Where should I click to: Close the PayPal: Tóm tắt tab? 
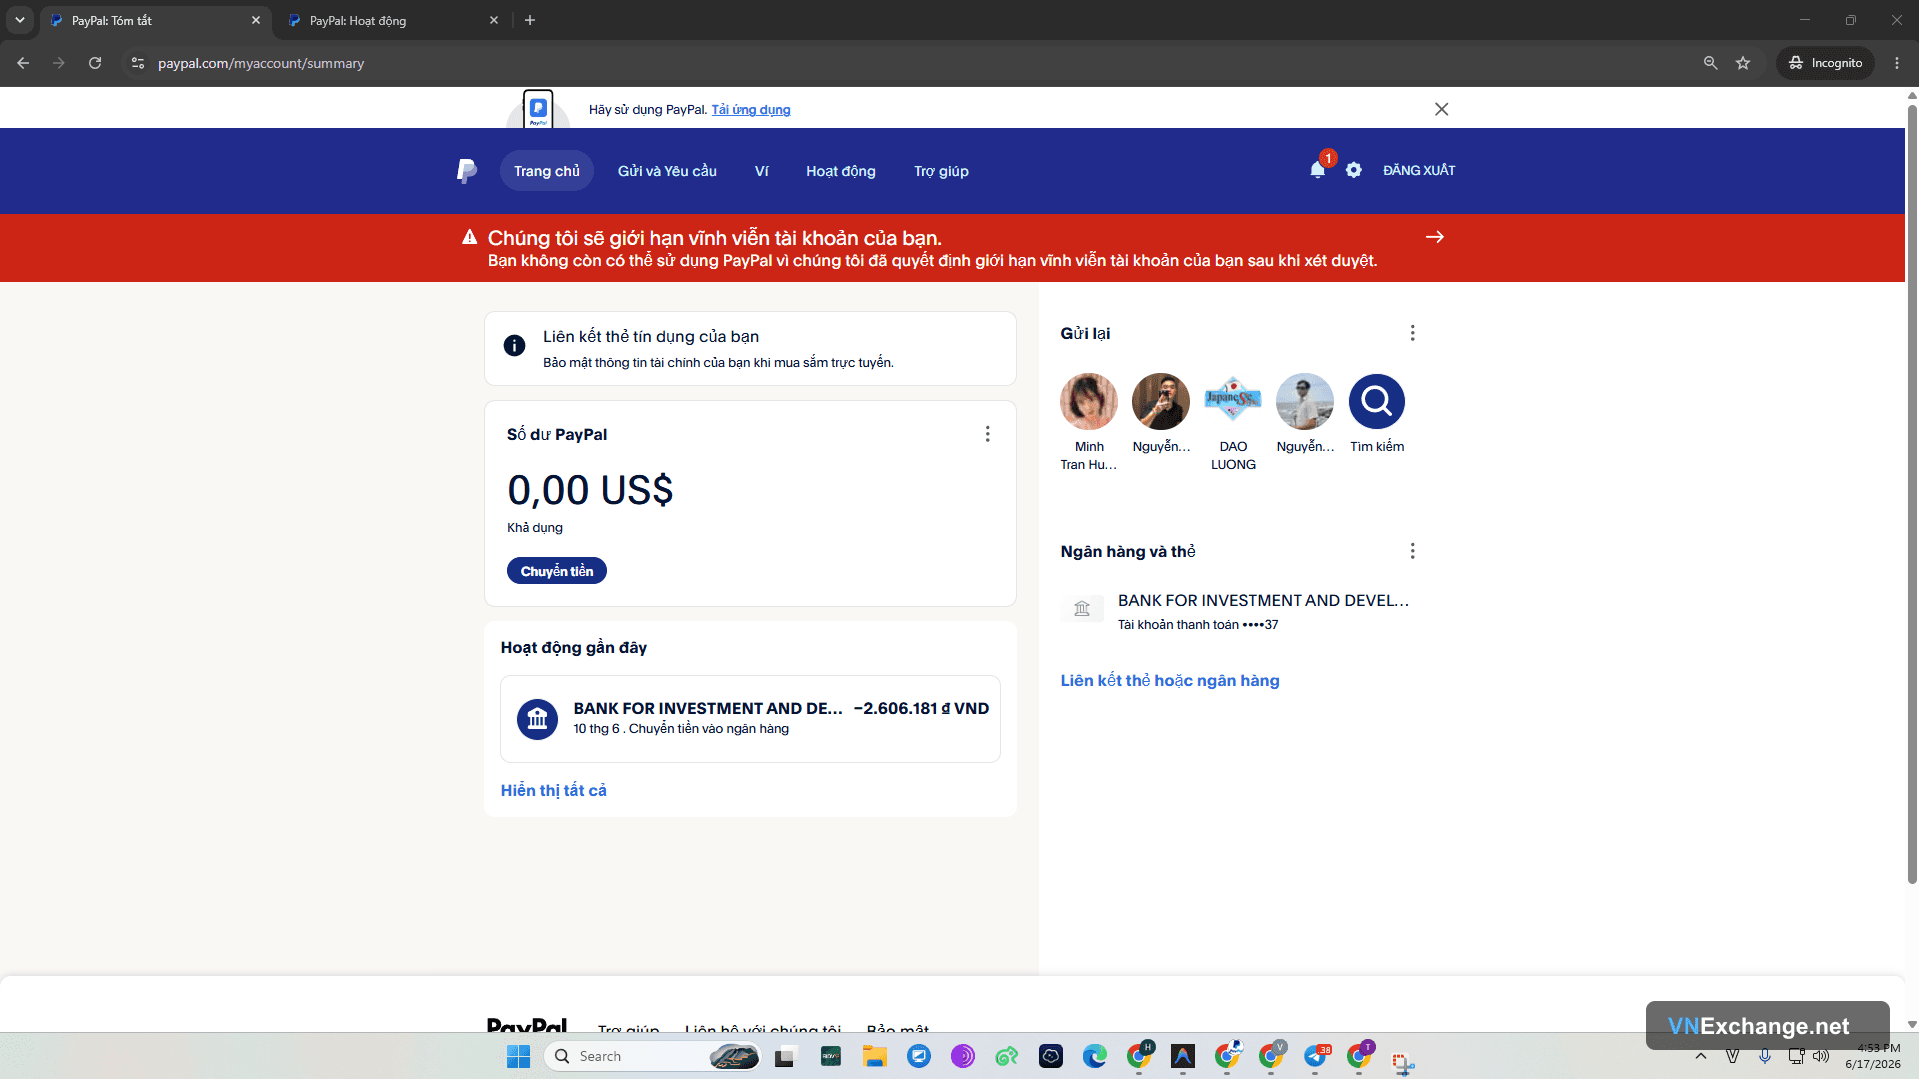256,20
